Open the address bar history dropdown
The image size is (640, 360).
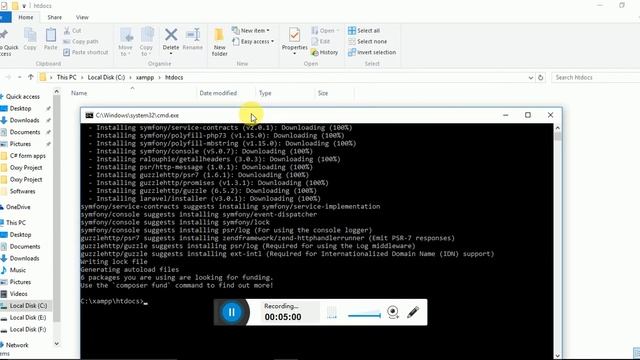click(x=531, y=78)
